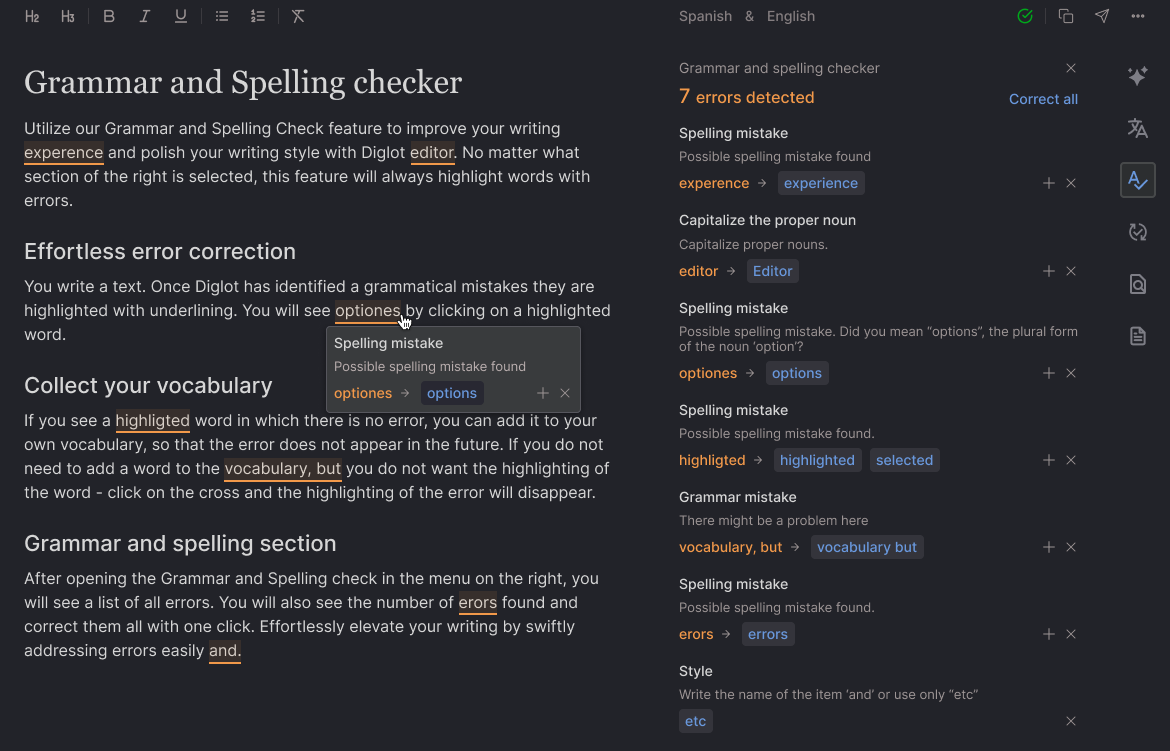Expand the English language selector

click(791, 16)
